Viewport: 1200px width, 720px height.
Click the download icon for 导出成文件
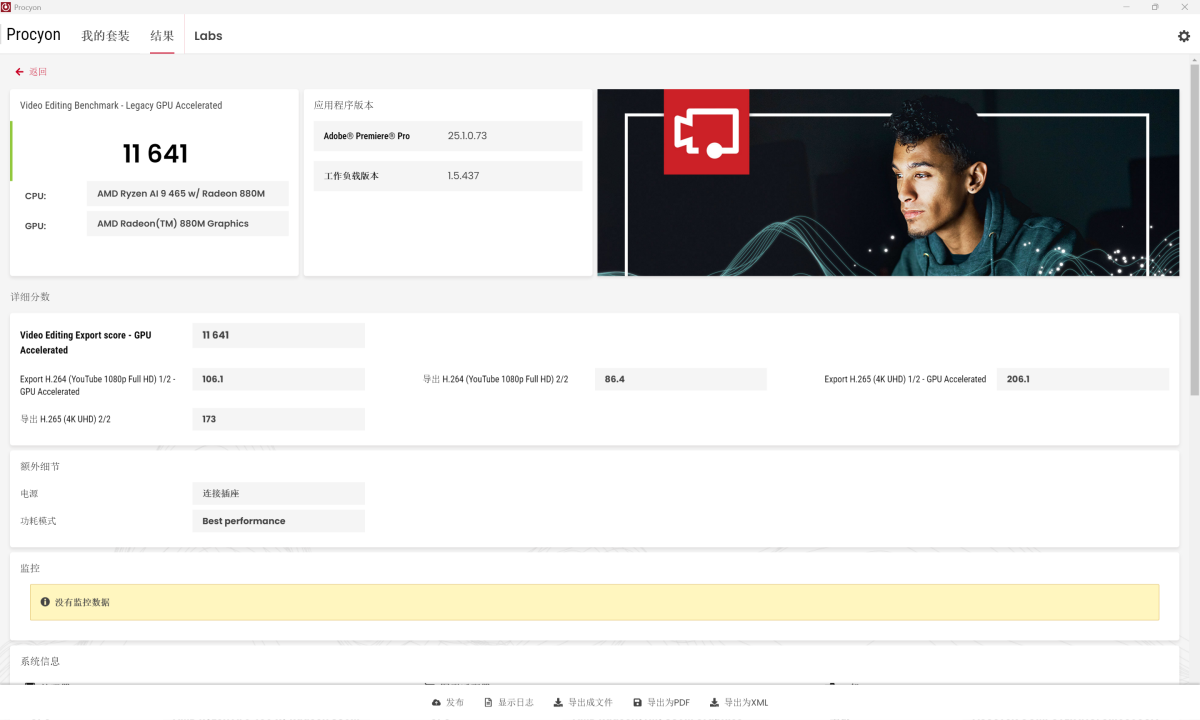(x=558, y=703)
